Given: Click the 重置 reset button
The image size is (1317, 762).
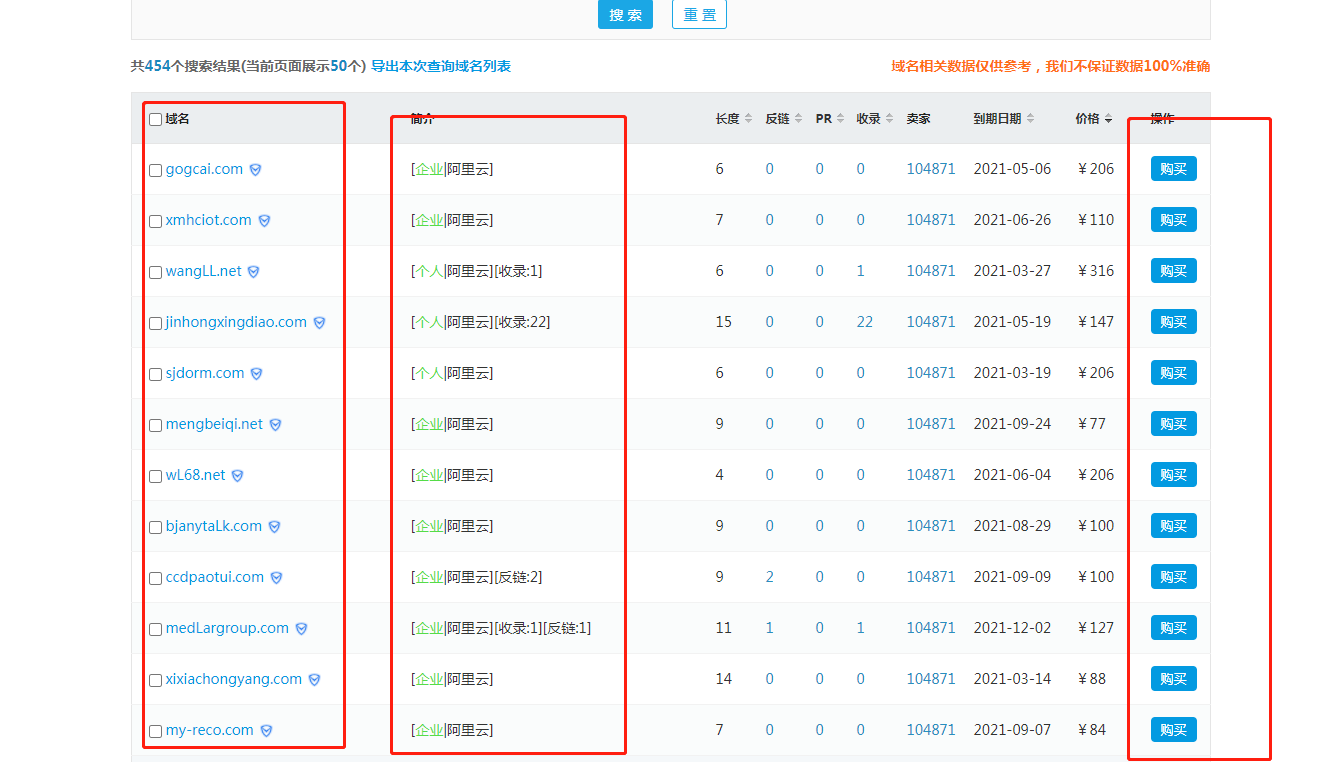Looking at the screenshot, I should click(x=699, y=15).
